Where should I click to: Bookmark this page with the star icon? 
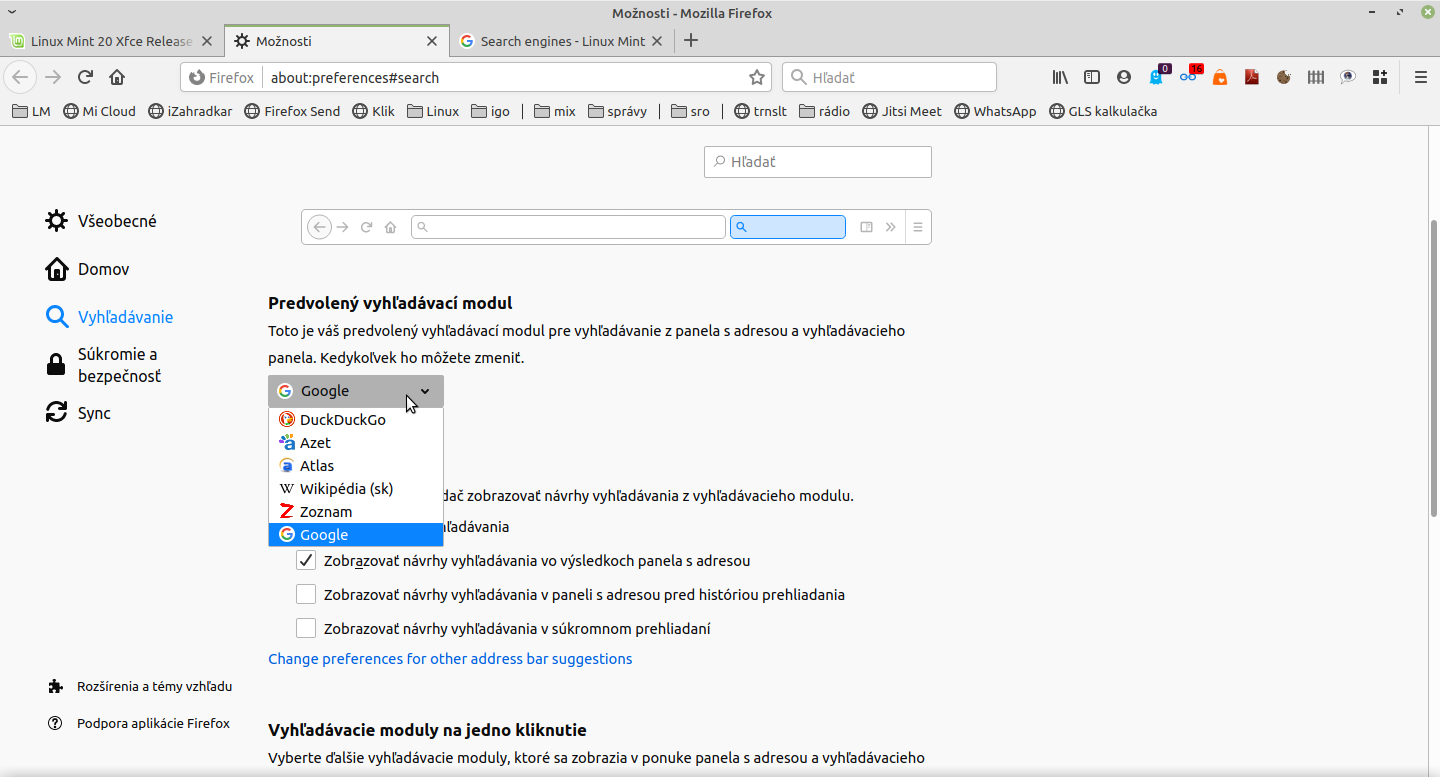757,77
